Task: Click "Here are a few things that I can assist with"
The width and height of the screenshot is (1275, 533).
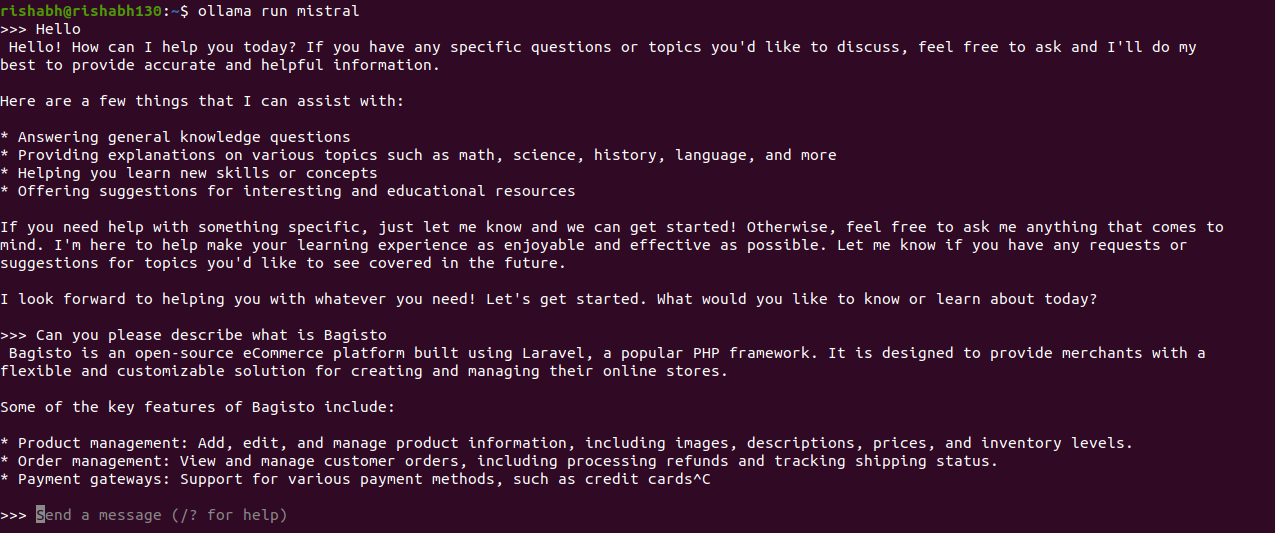Action: pos(202,101)
